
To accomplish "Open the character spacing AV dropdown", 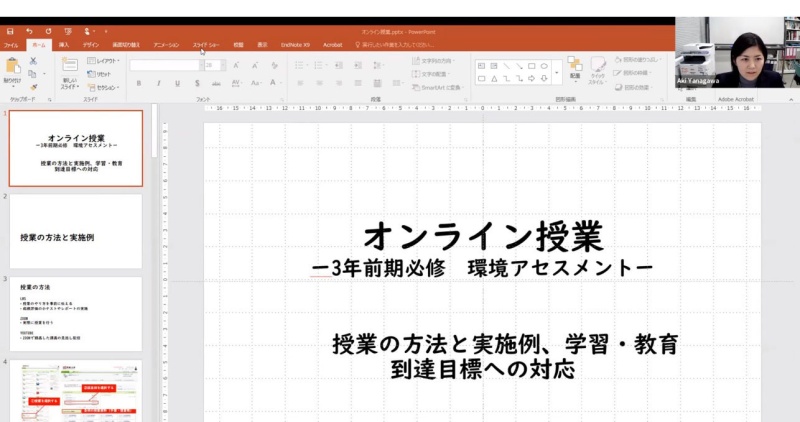I will point(236,83).
